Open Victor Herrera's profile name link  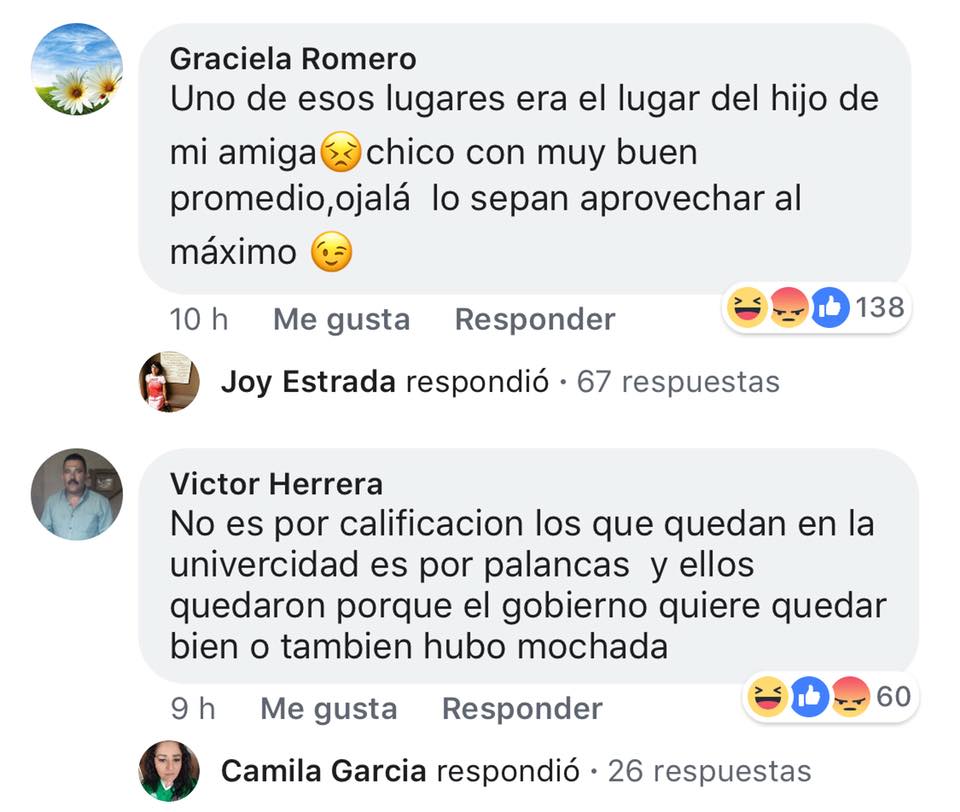click(x=277, y=484)
